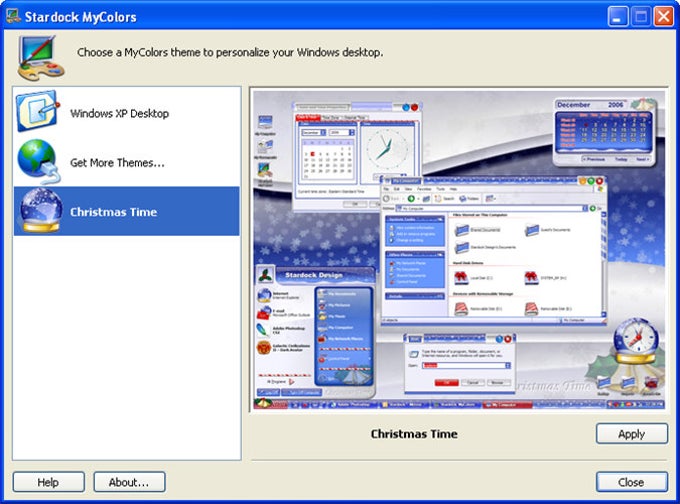Click the MyColors palette icon in header
This screenshot has height=504, width=680.
coord(41,58)
